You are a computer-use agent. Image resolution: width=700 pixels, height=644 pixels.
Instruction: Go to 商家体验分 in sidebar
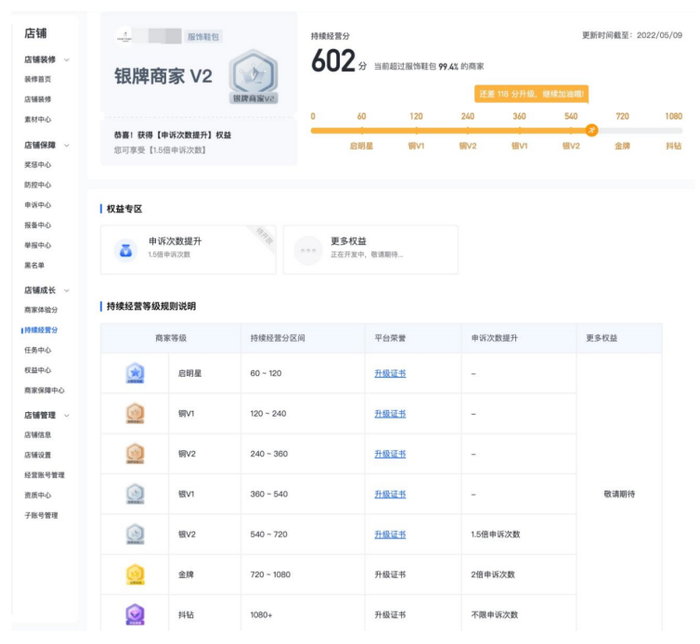41,310
